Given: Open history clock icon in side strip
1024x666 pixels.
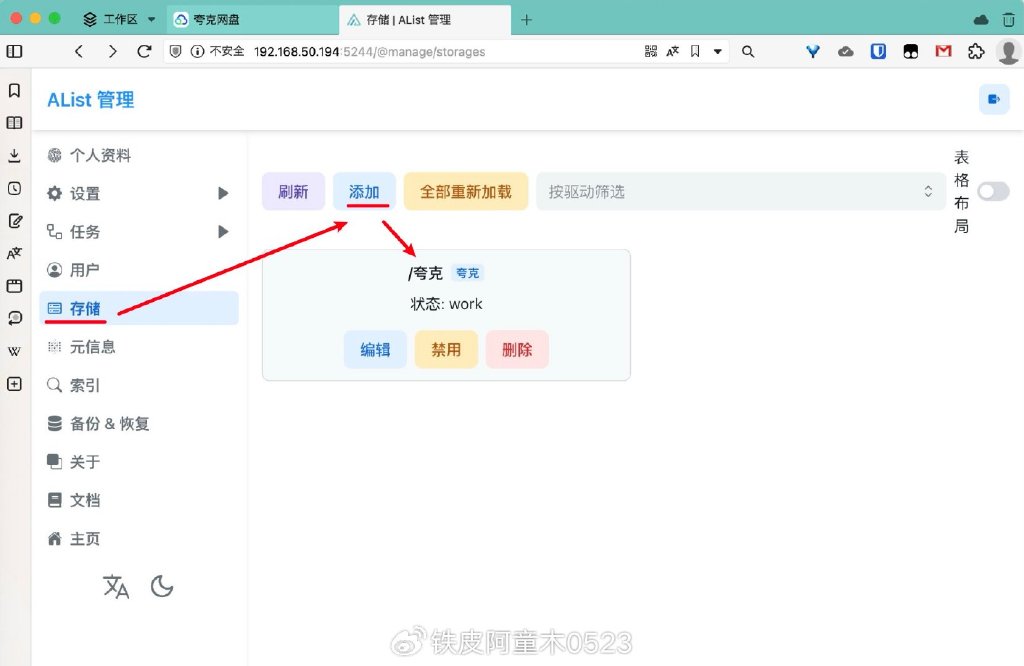Looking at the screenshot, I should pyautogui.click(x=14, y=188).
